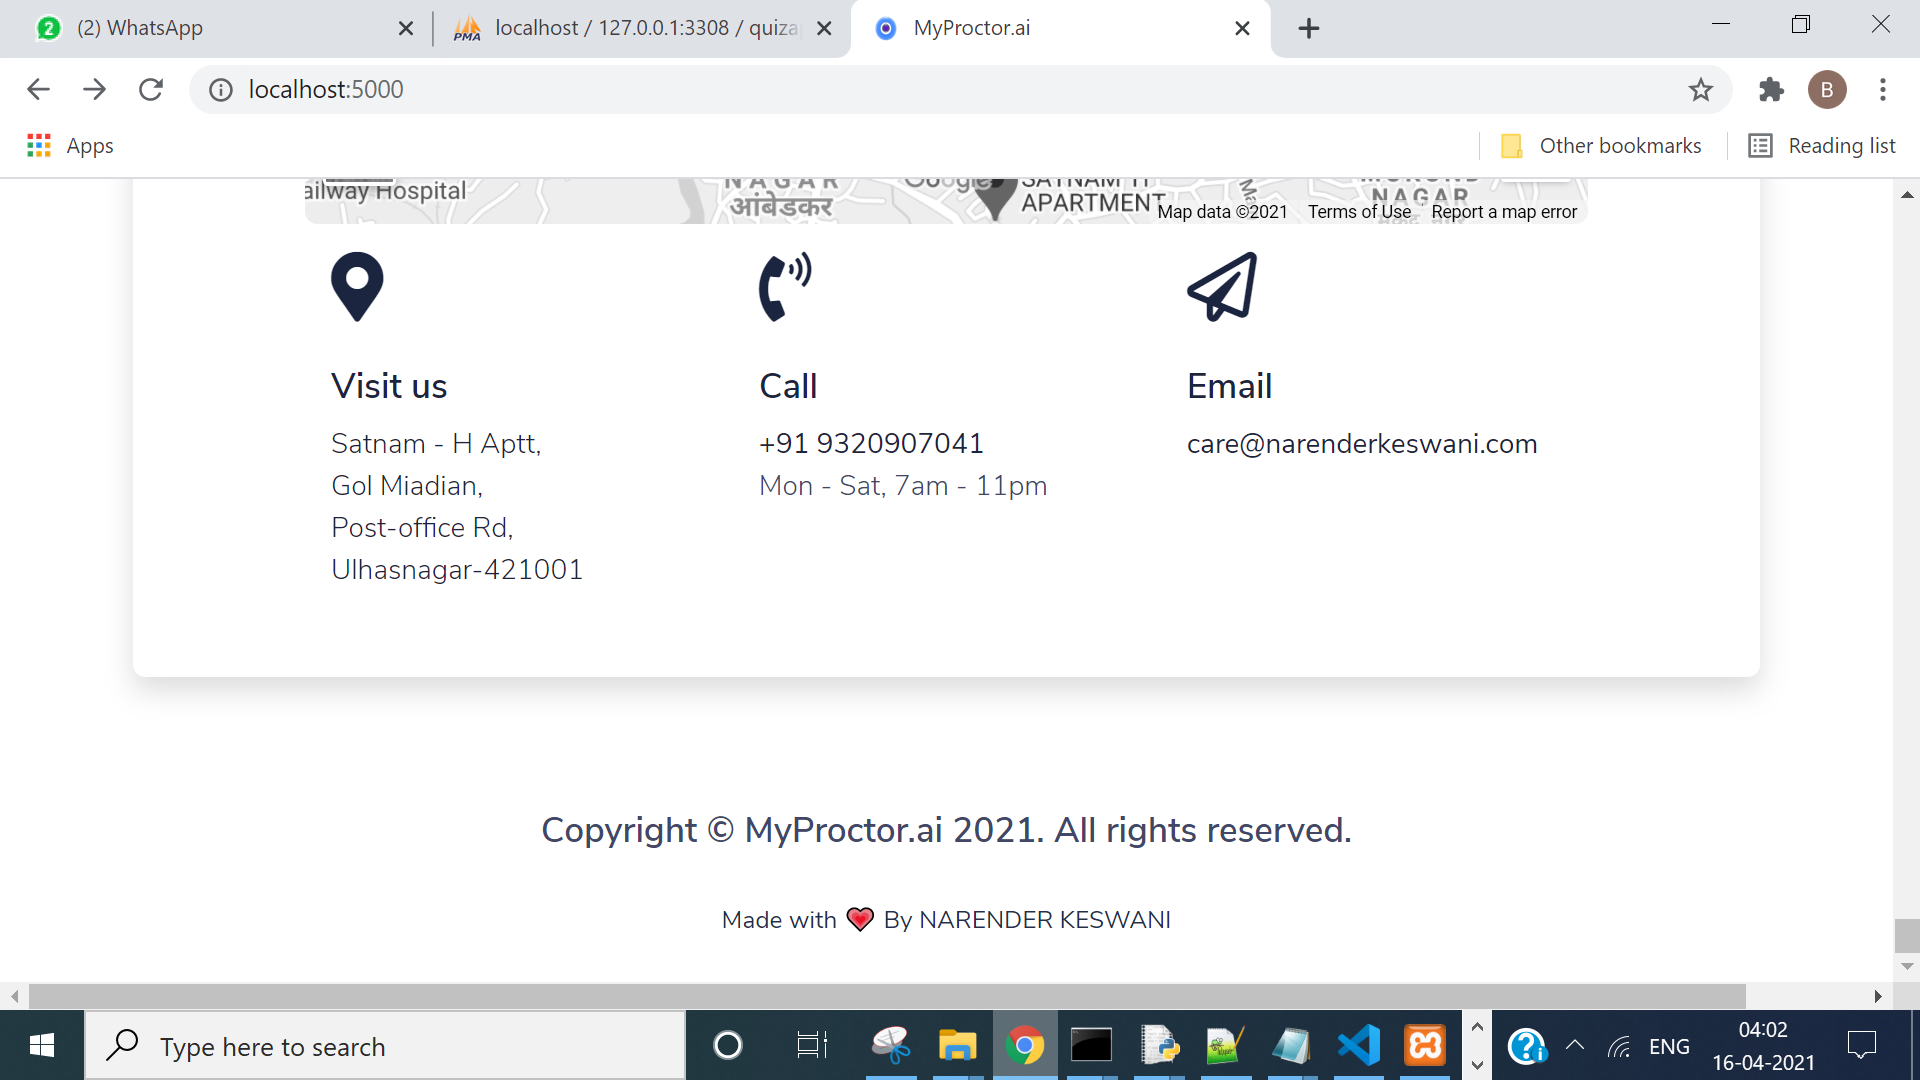Open a new browser tab

pos(1308,28)
